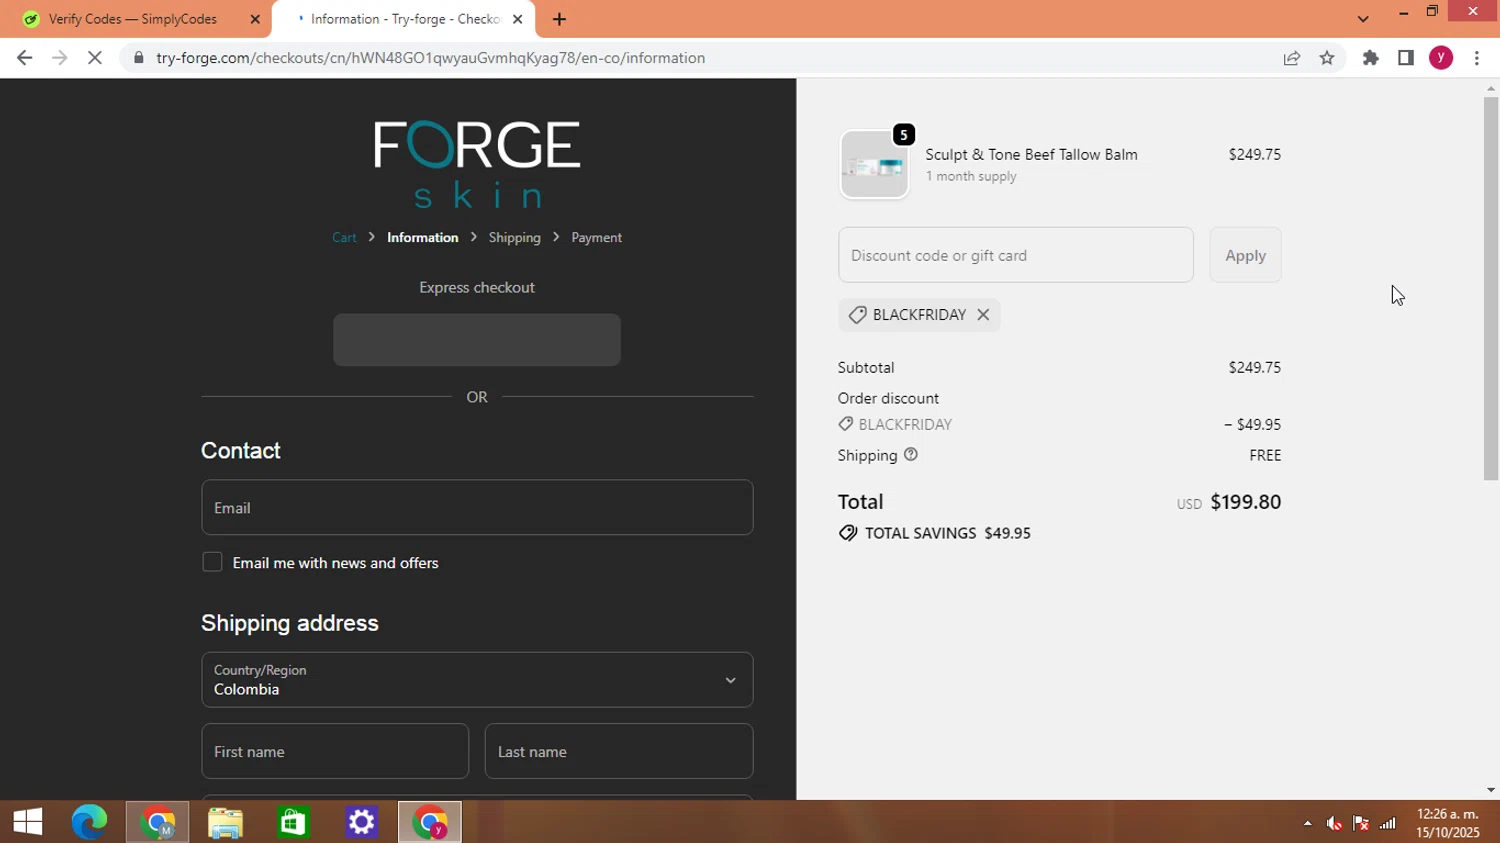Remove the BLACKFRIDAY discount code tag

pyautogui.click(x=983, y=315)
